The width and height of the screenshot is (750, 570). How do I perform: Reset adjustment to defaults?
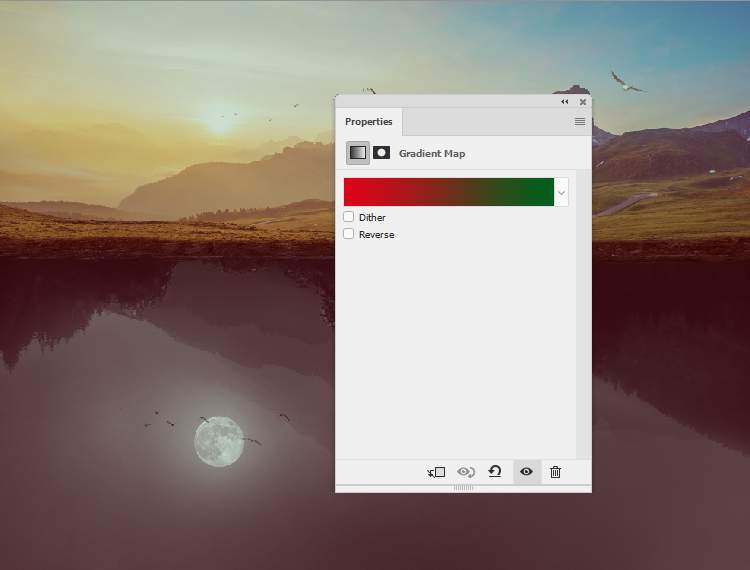495,472
